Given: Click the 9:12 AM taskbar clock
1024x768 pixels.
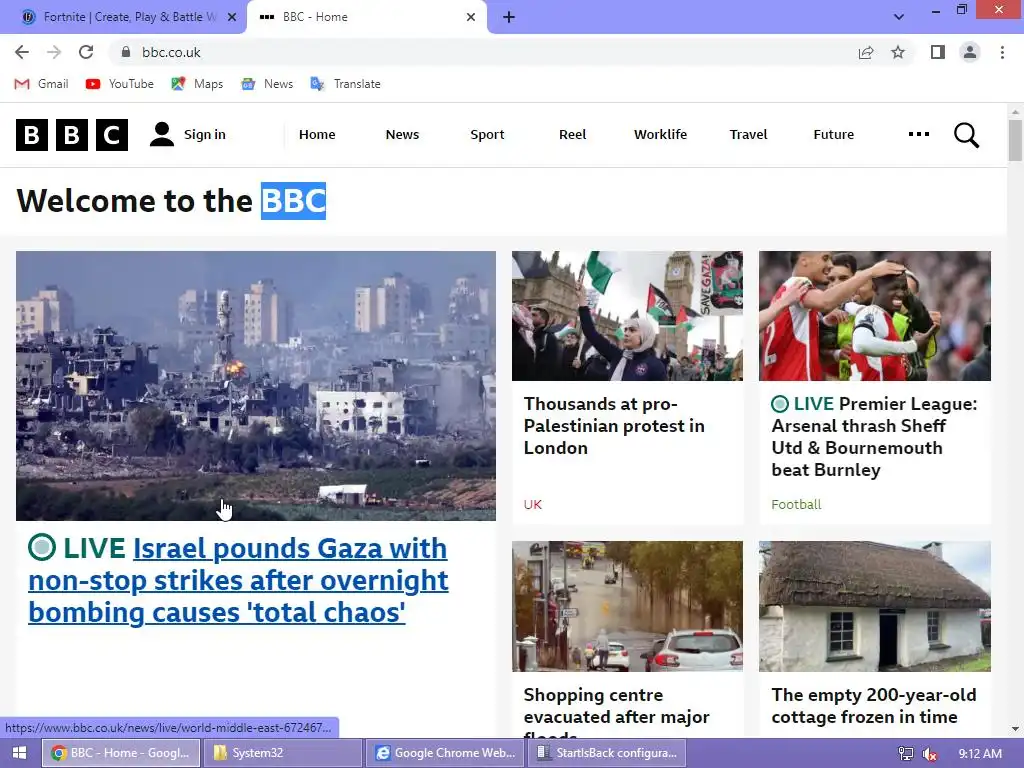Looking at the screenshot, I should (980, 754).
